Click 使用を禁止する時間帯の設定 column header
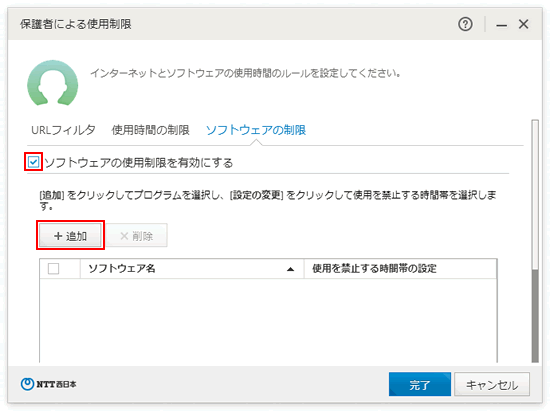 (x=400, y=269)
